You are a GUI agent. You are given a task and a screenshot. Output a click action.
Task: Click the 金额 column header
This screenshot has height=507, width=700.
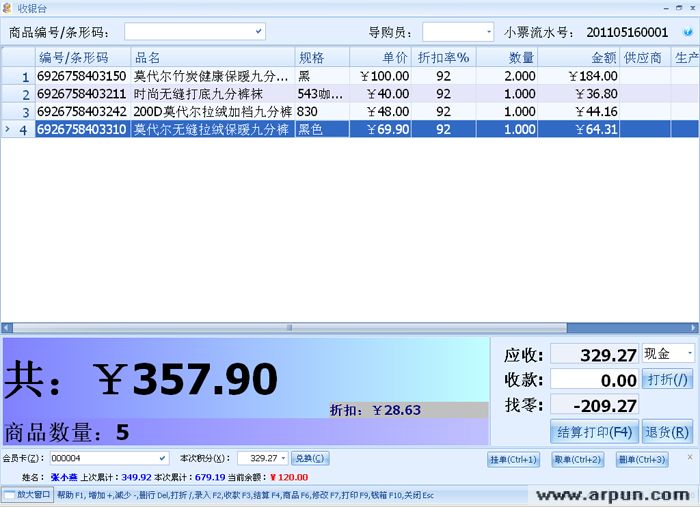(579, 57)
